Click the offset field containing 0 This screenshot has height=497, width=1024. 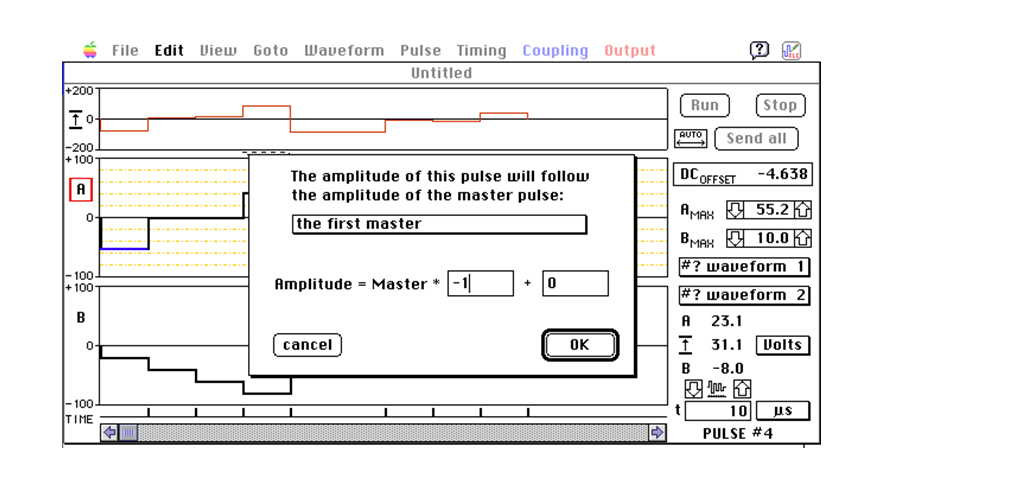(575, 283)
